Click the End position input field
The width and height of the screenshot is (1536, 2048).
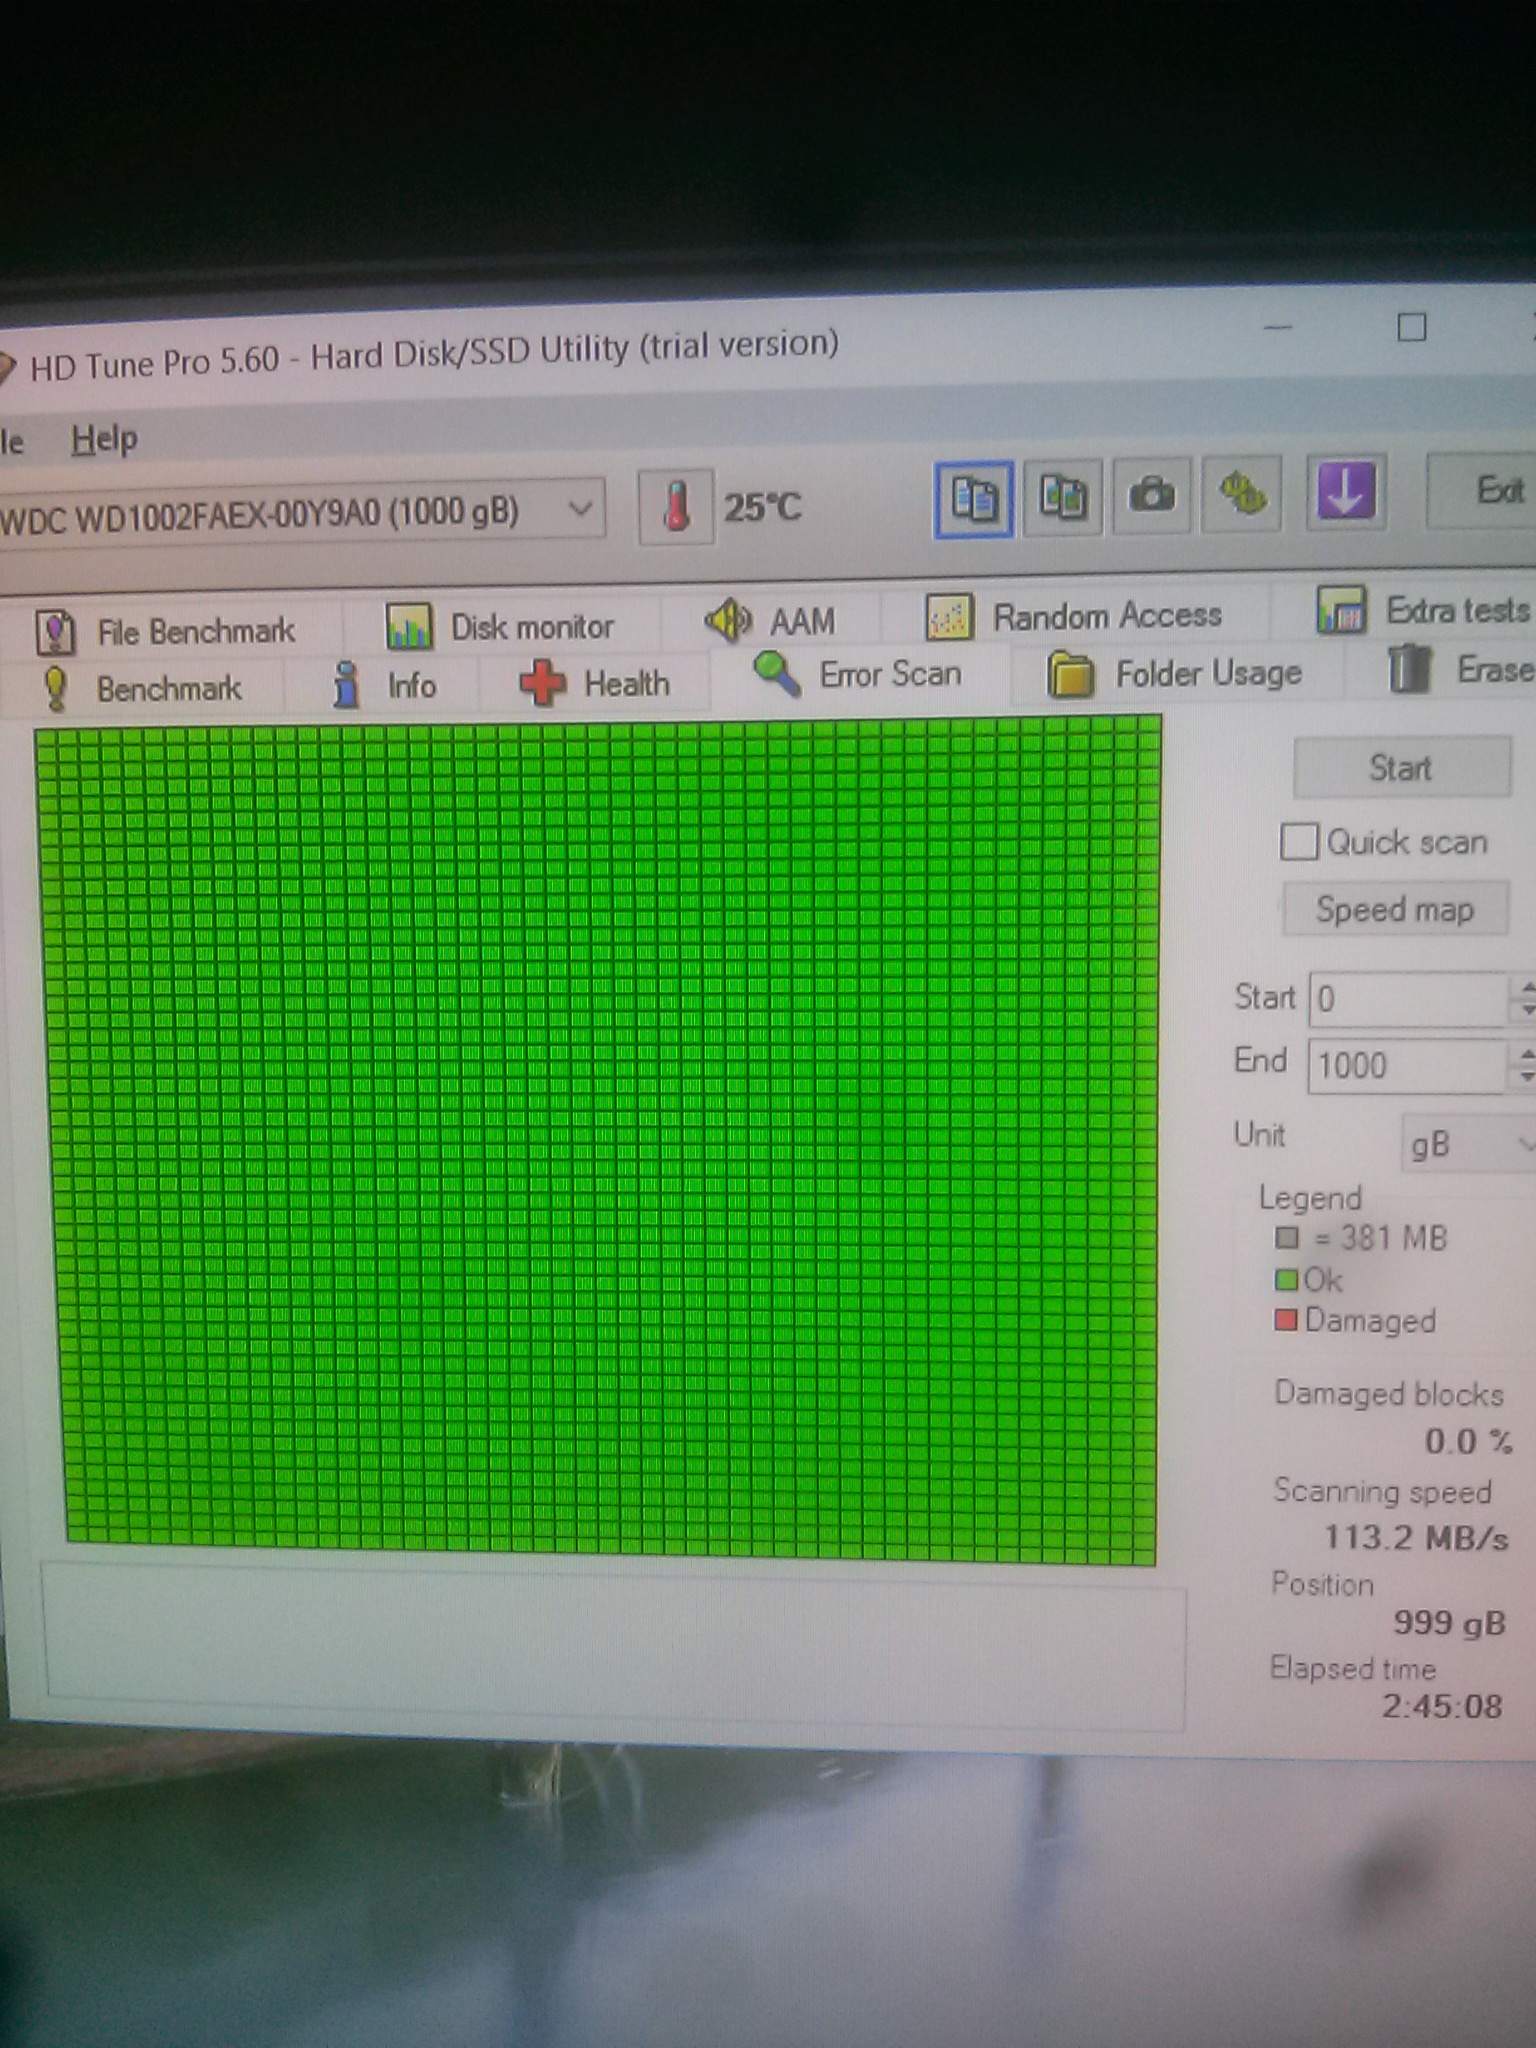click(1408, 1065)
